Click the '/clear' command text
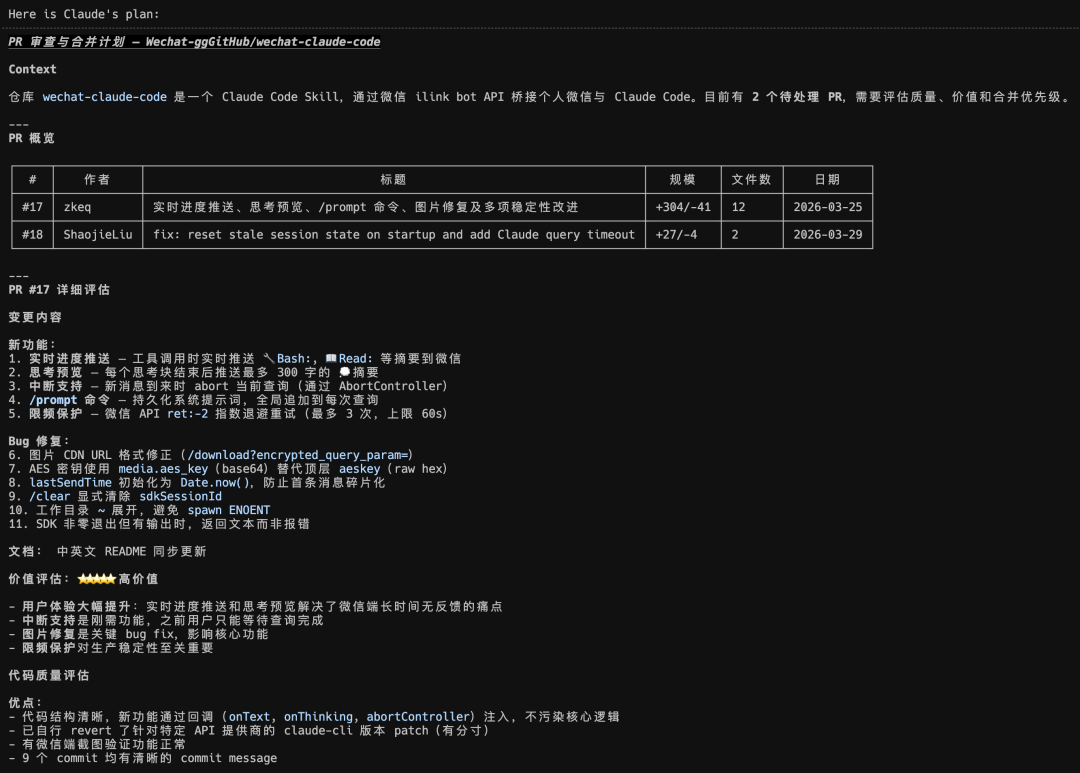 pos(50,496)
